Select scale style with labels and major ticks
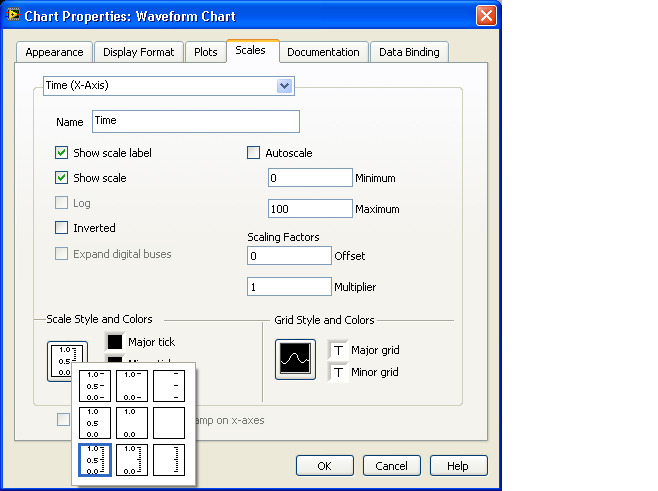 [x=96, y=385]
